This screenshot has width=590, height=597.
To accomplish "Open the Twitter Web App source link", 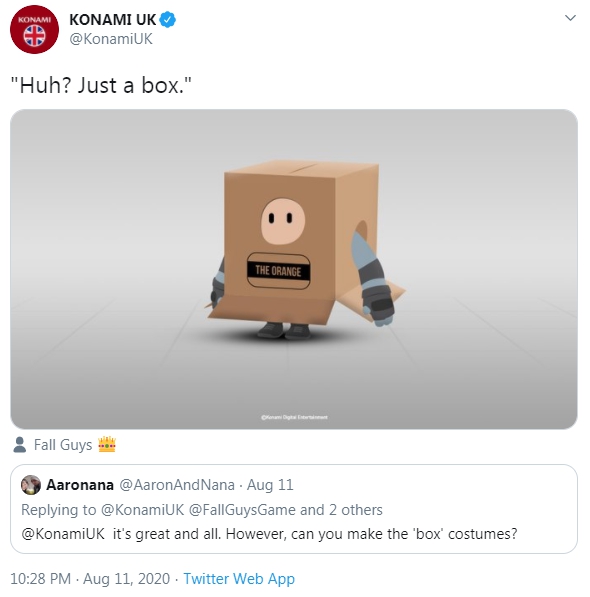I will pyautogui.click(x=239, y=579).
